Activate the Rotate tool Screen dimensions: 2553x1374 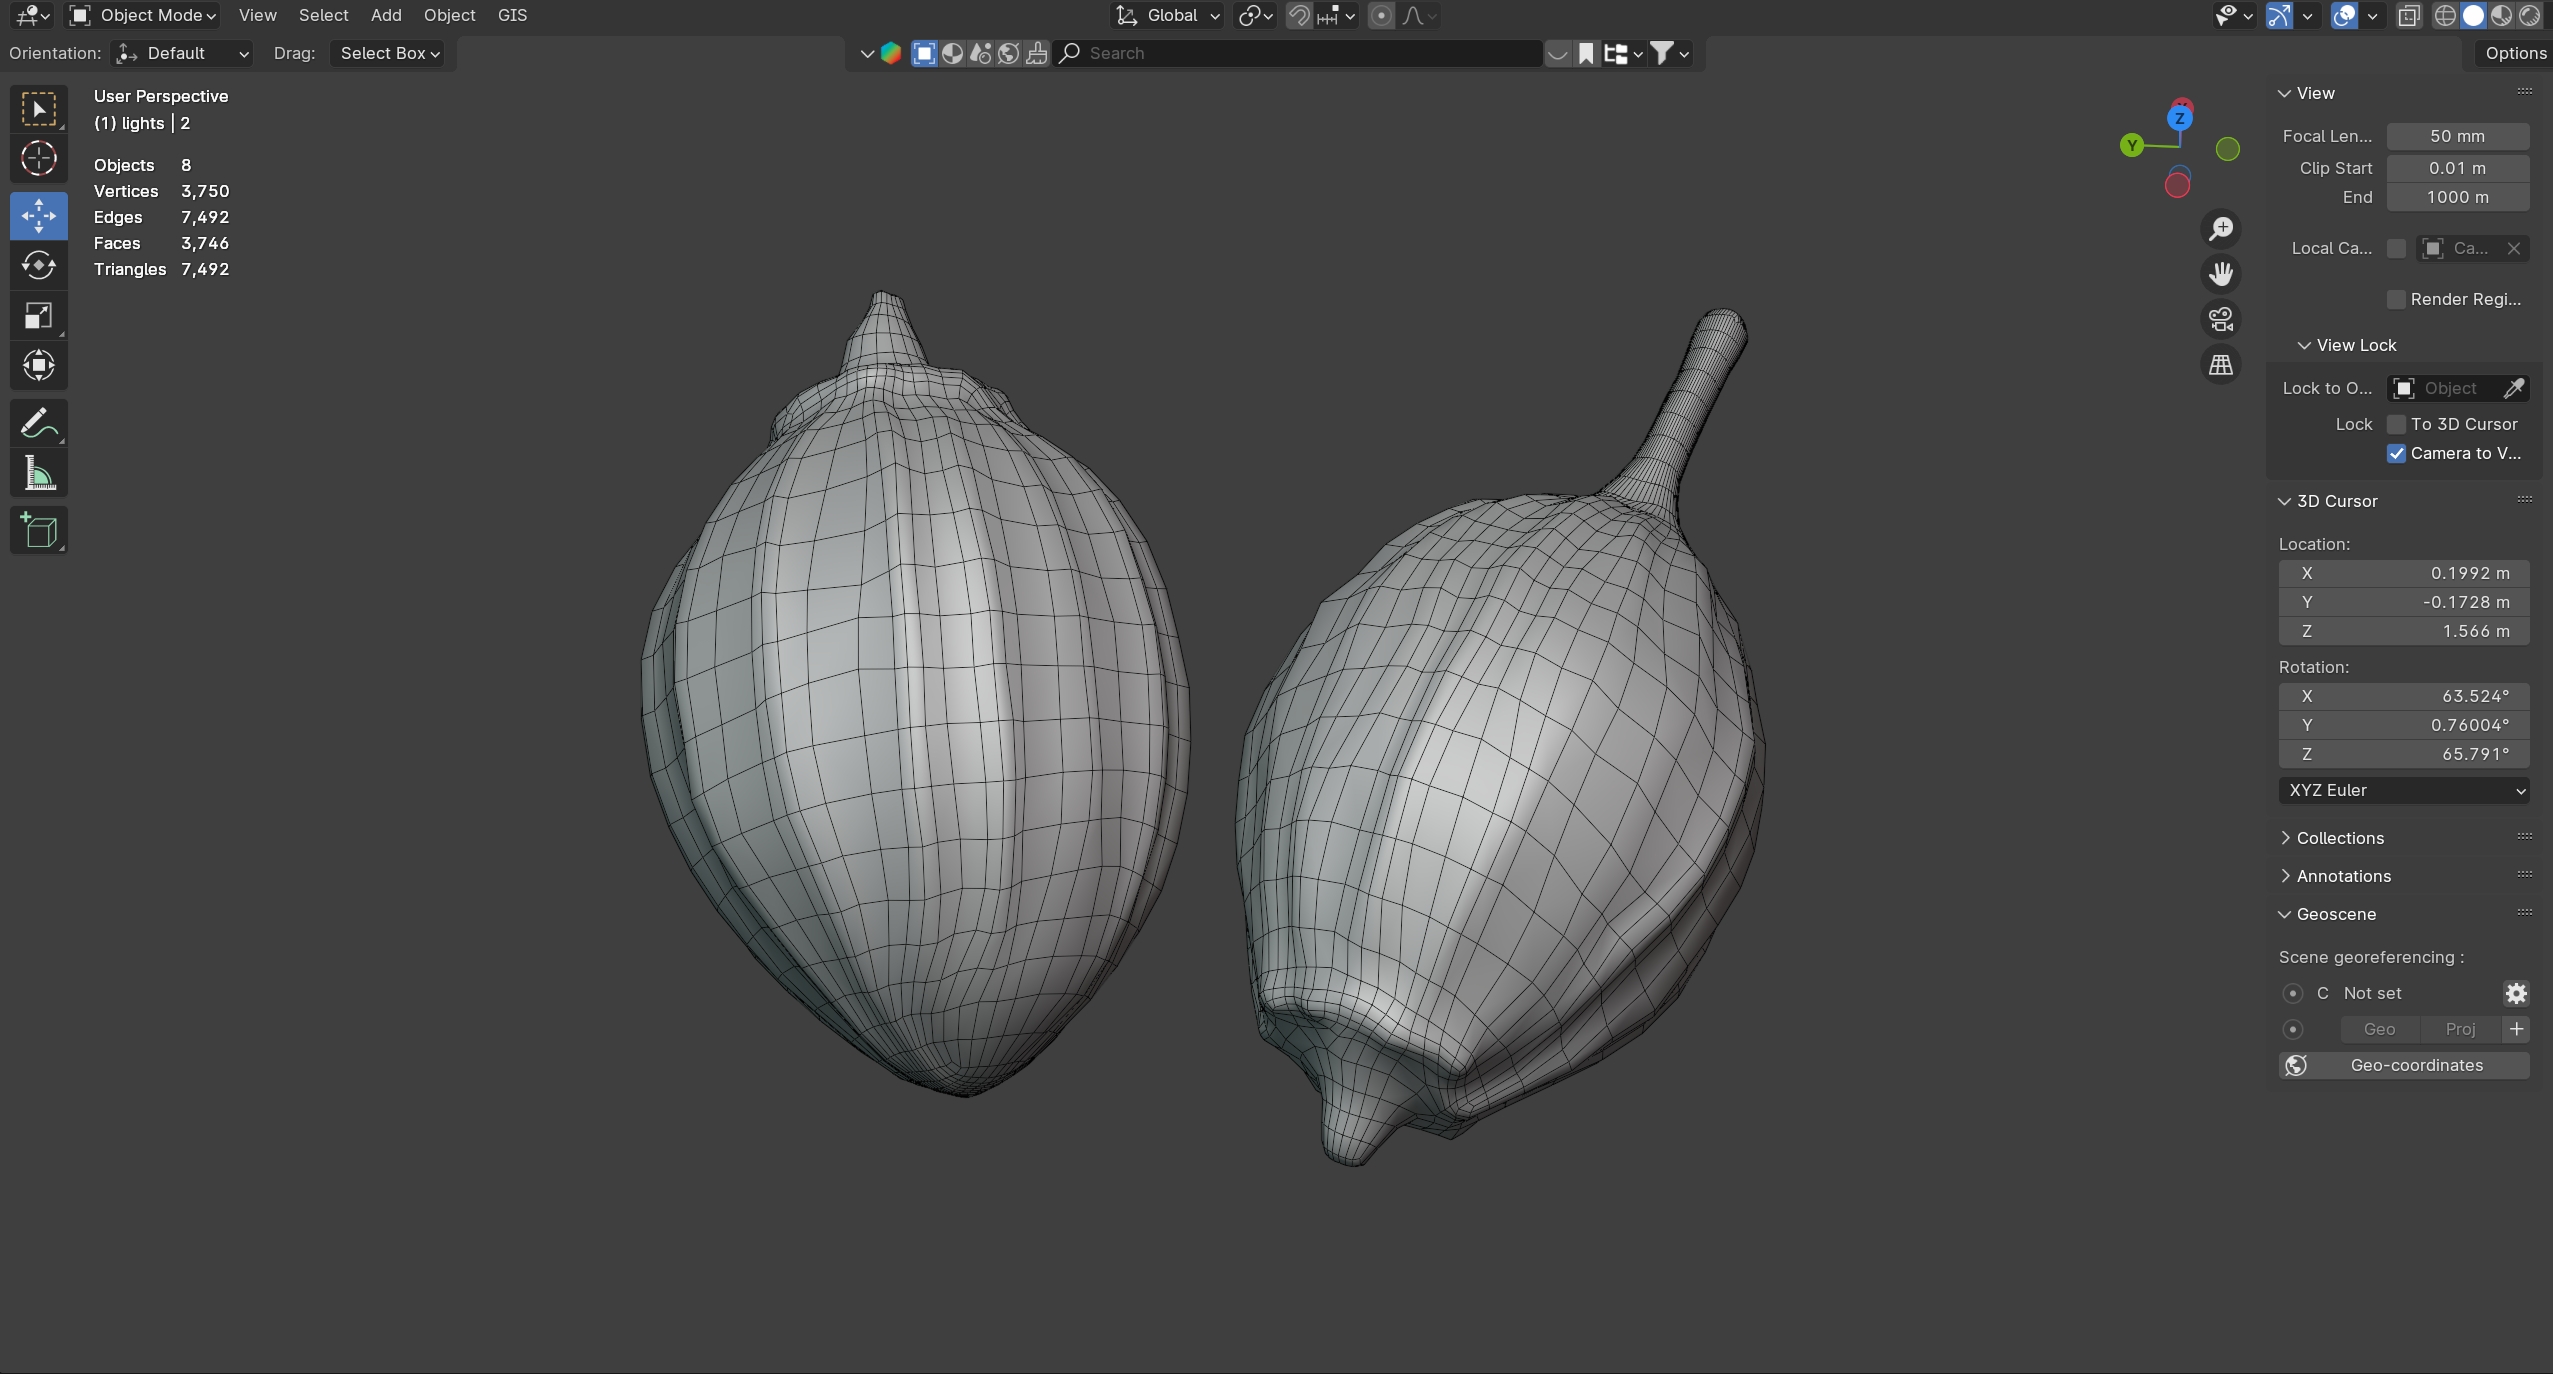(x=39, y=265)
